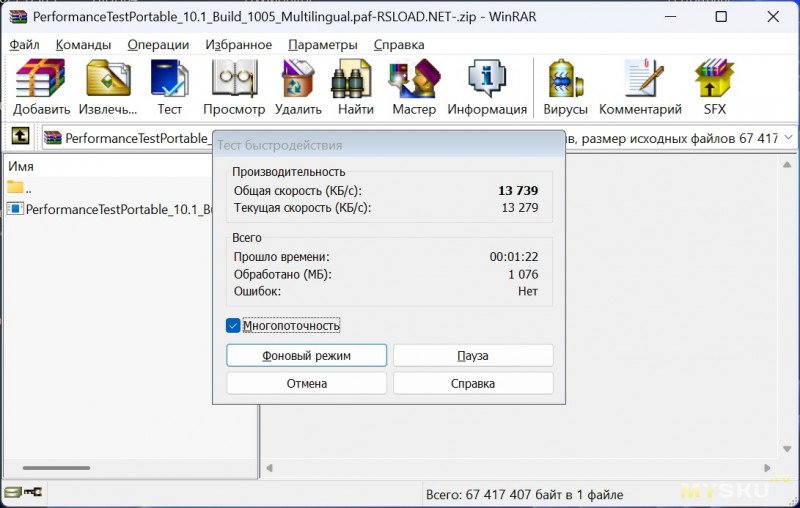Click the current speed value 13 279

[520, 208]
